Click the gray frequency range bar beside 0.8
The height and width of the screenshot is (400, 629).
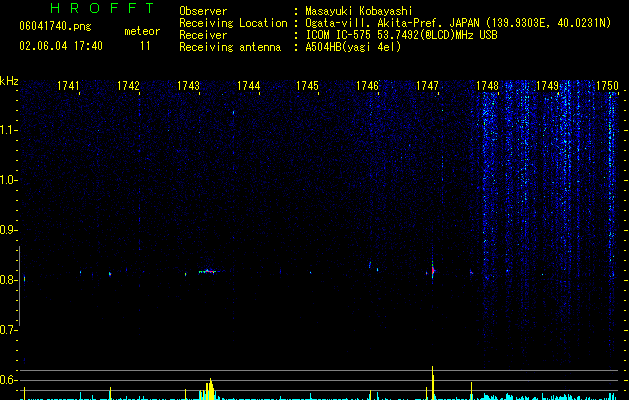tap(19, 286)
